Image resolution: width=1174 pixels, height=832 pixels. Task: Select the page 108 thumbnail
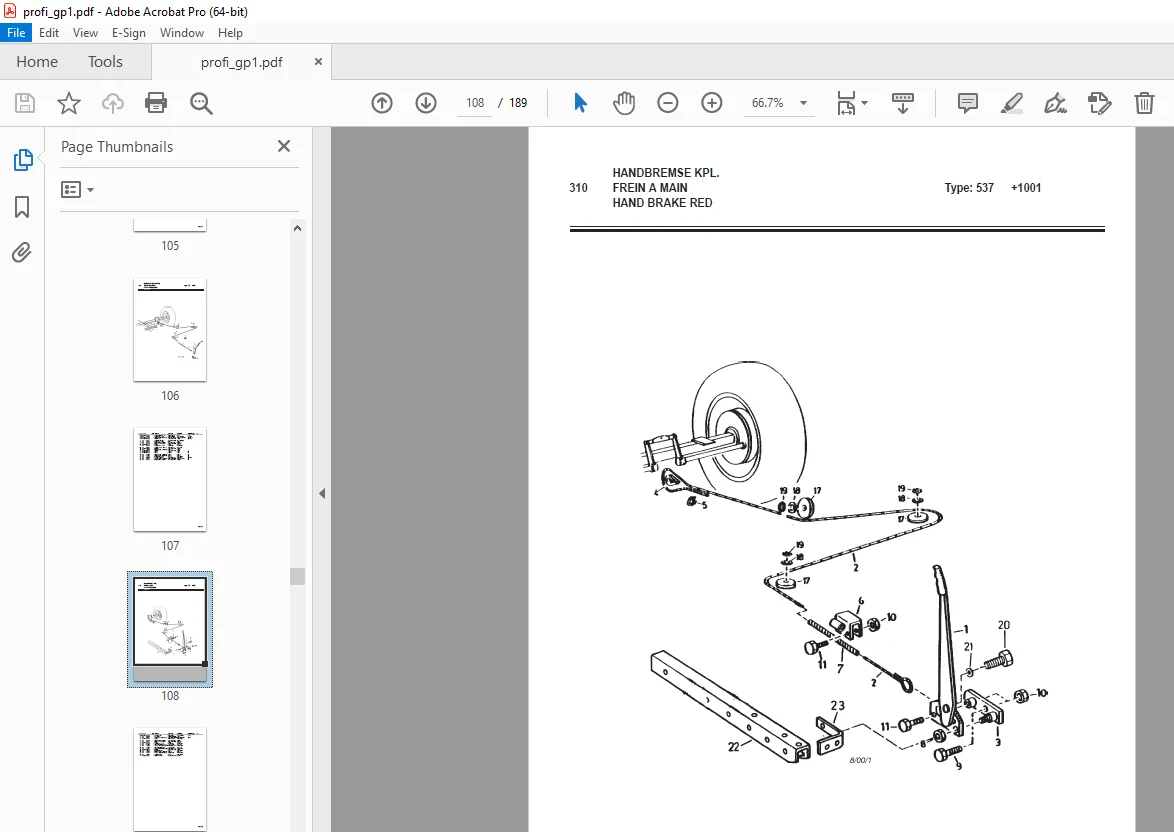tap(170, 629)
